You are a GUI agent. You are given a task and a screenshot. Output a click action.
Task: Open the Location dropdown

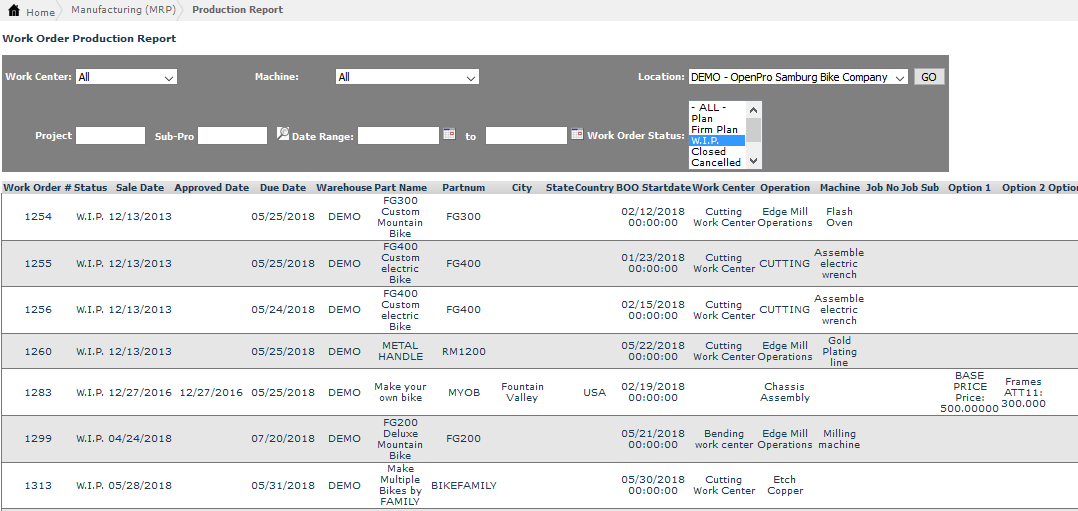[798, 77]
